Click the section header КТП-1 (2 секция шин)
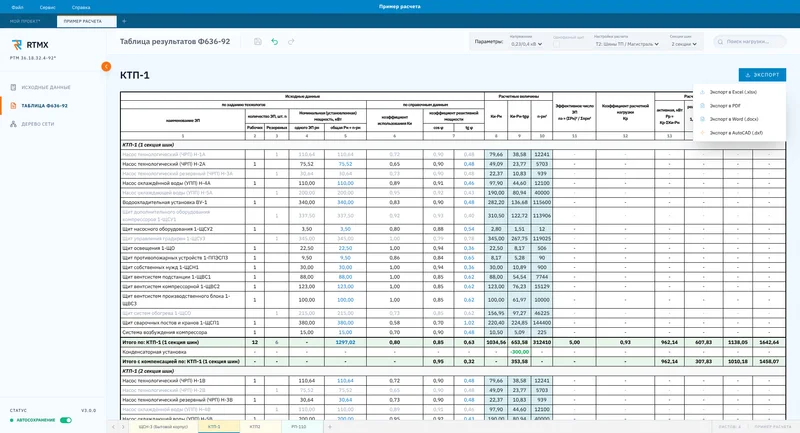Viewport: 800px width, 433px height. [148, 371]
